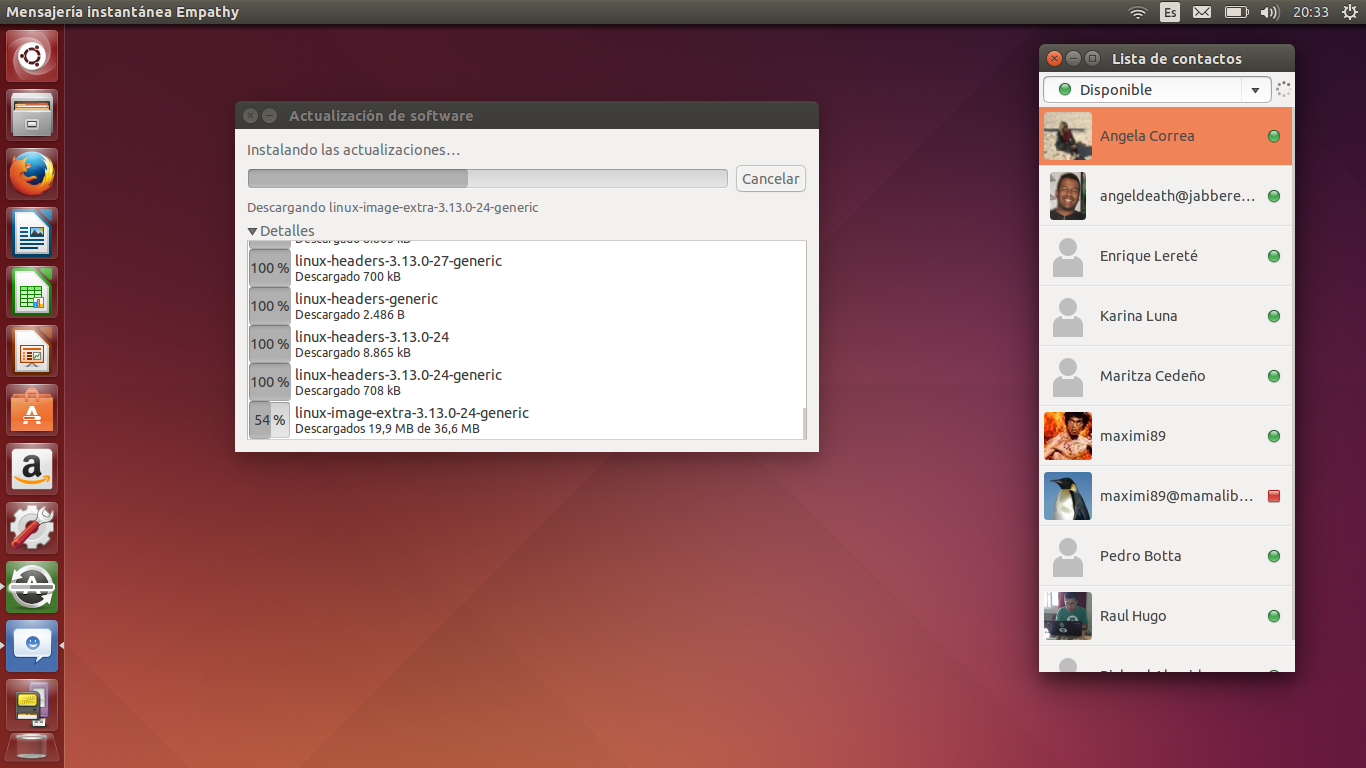This screenshot has width=1366, height=768.
Task: Select contact Maritza Cedeño
Action: [1166, 376]
